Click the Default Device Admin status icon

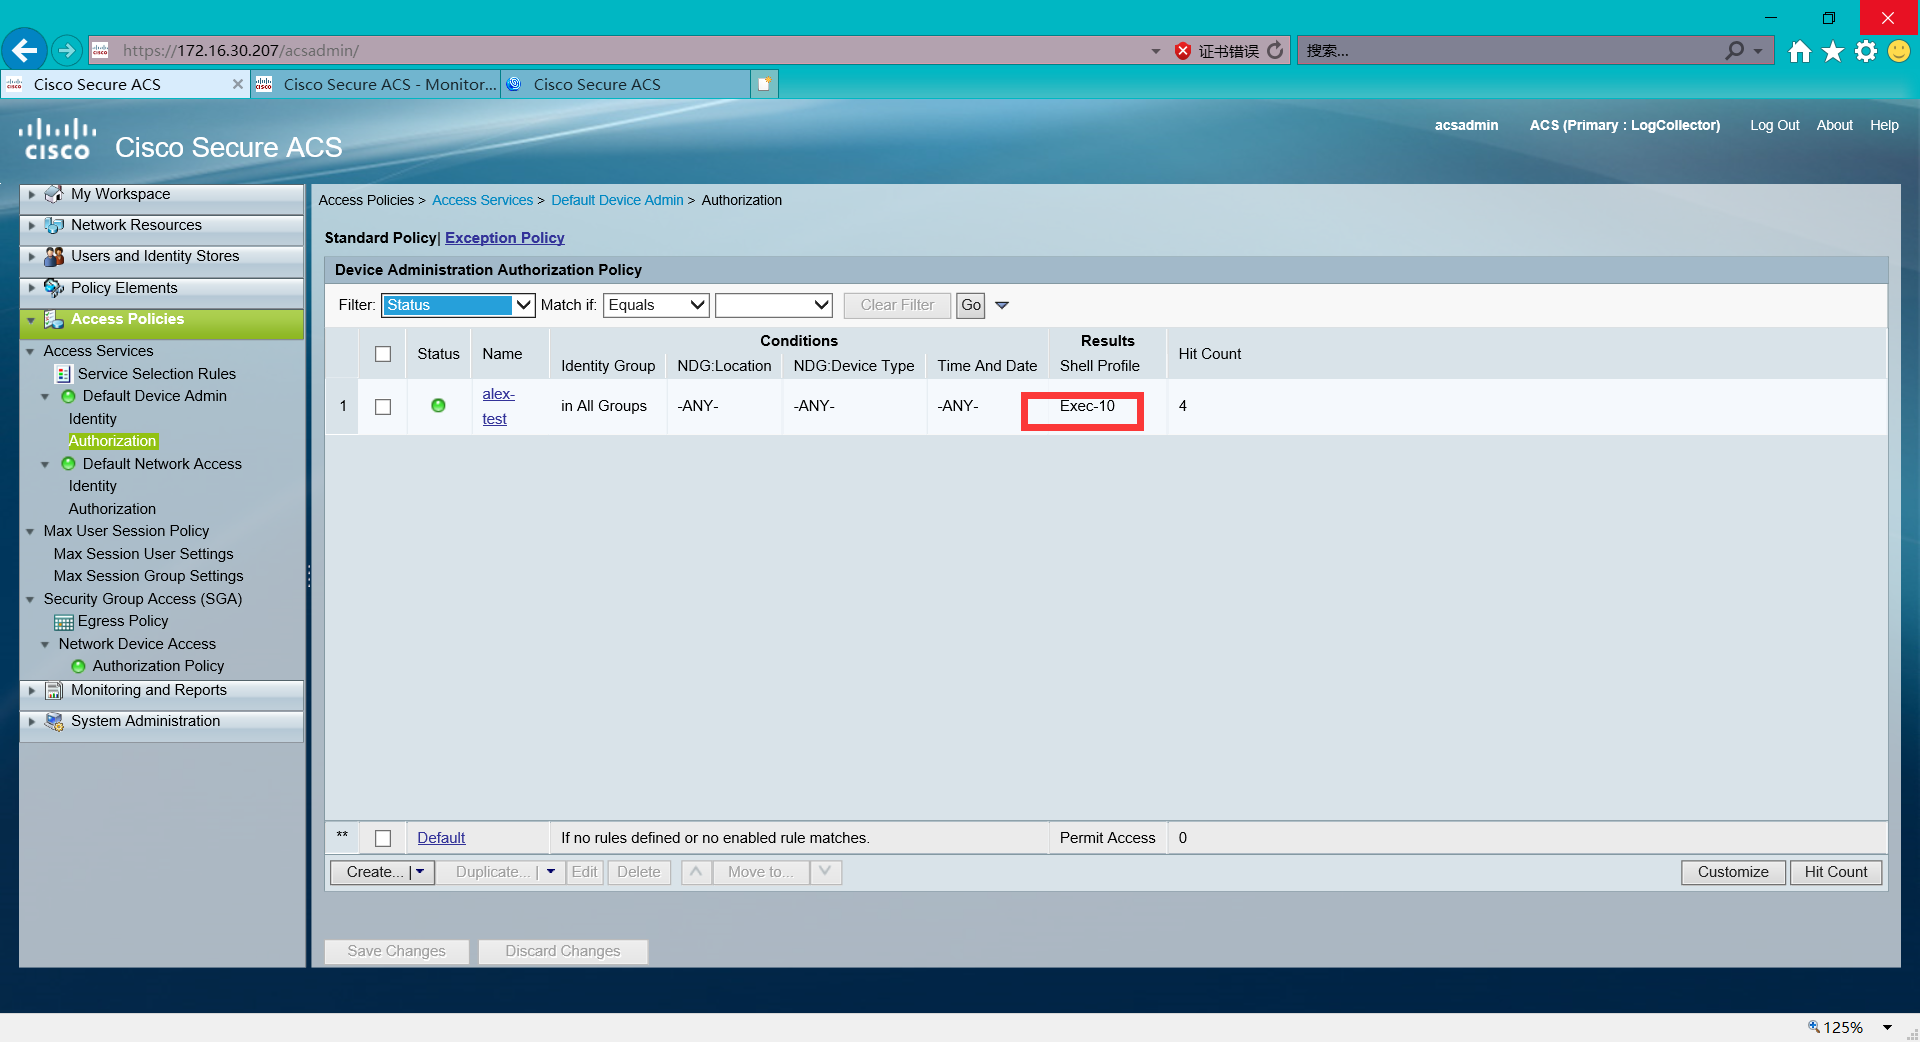69,396
